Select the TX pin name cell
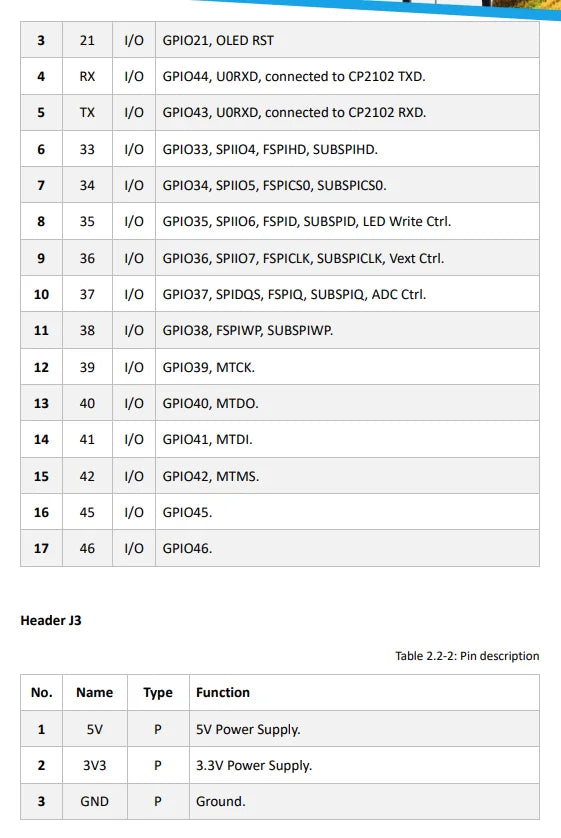The width and height of the screenshot is (561, 838). [x=87, y=113]
